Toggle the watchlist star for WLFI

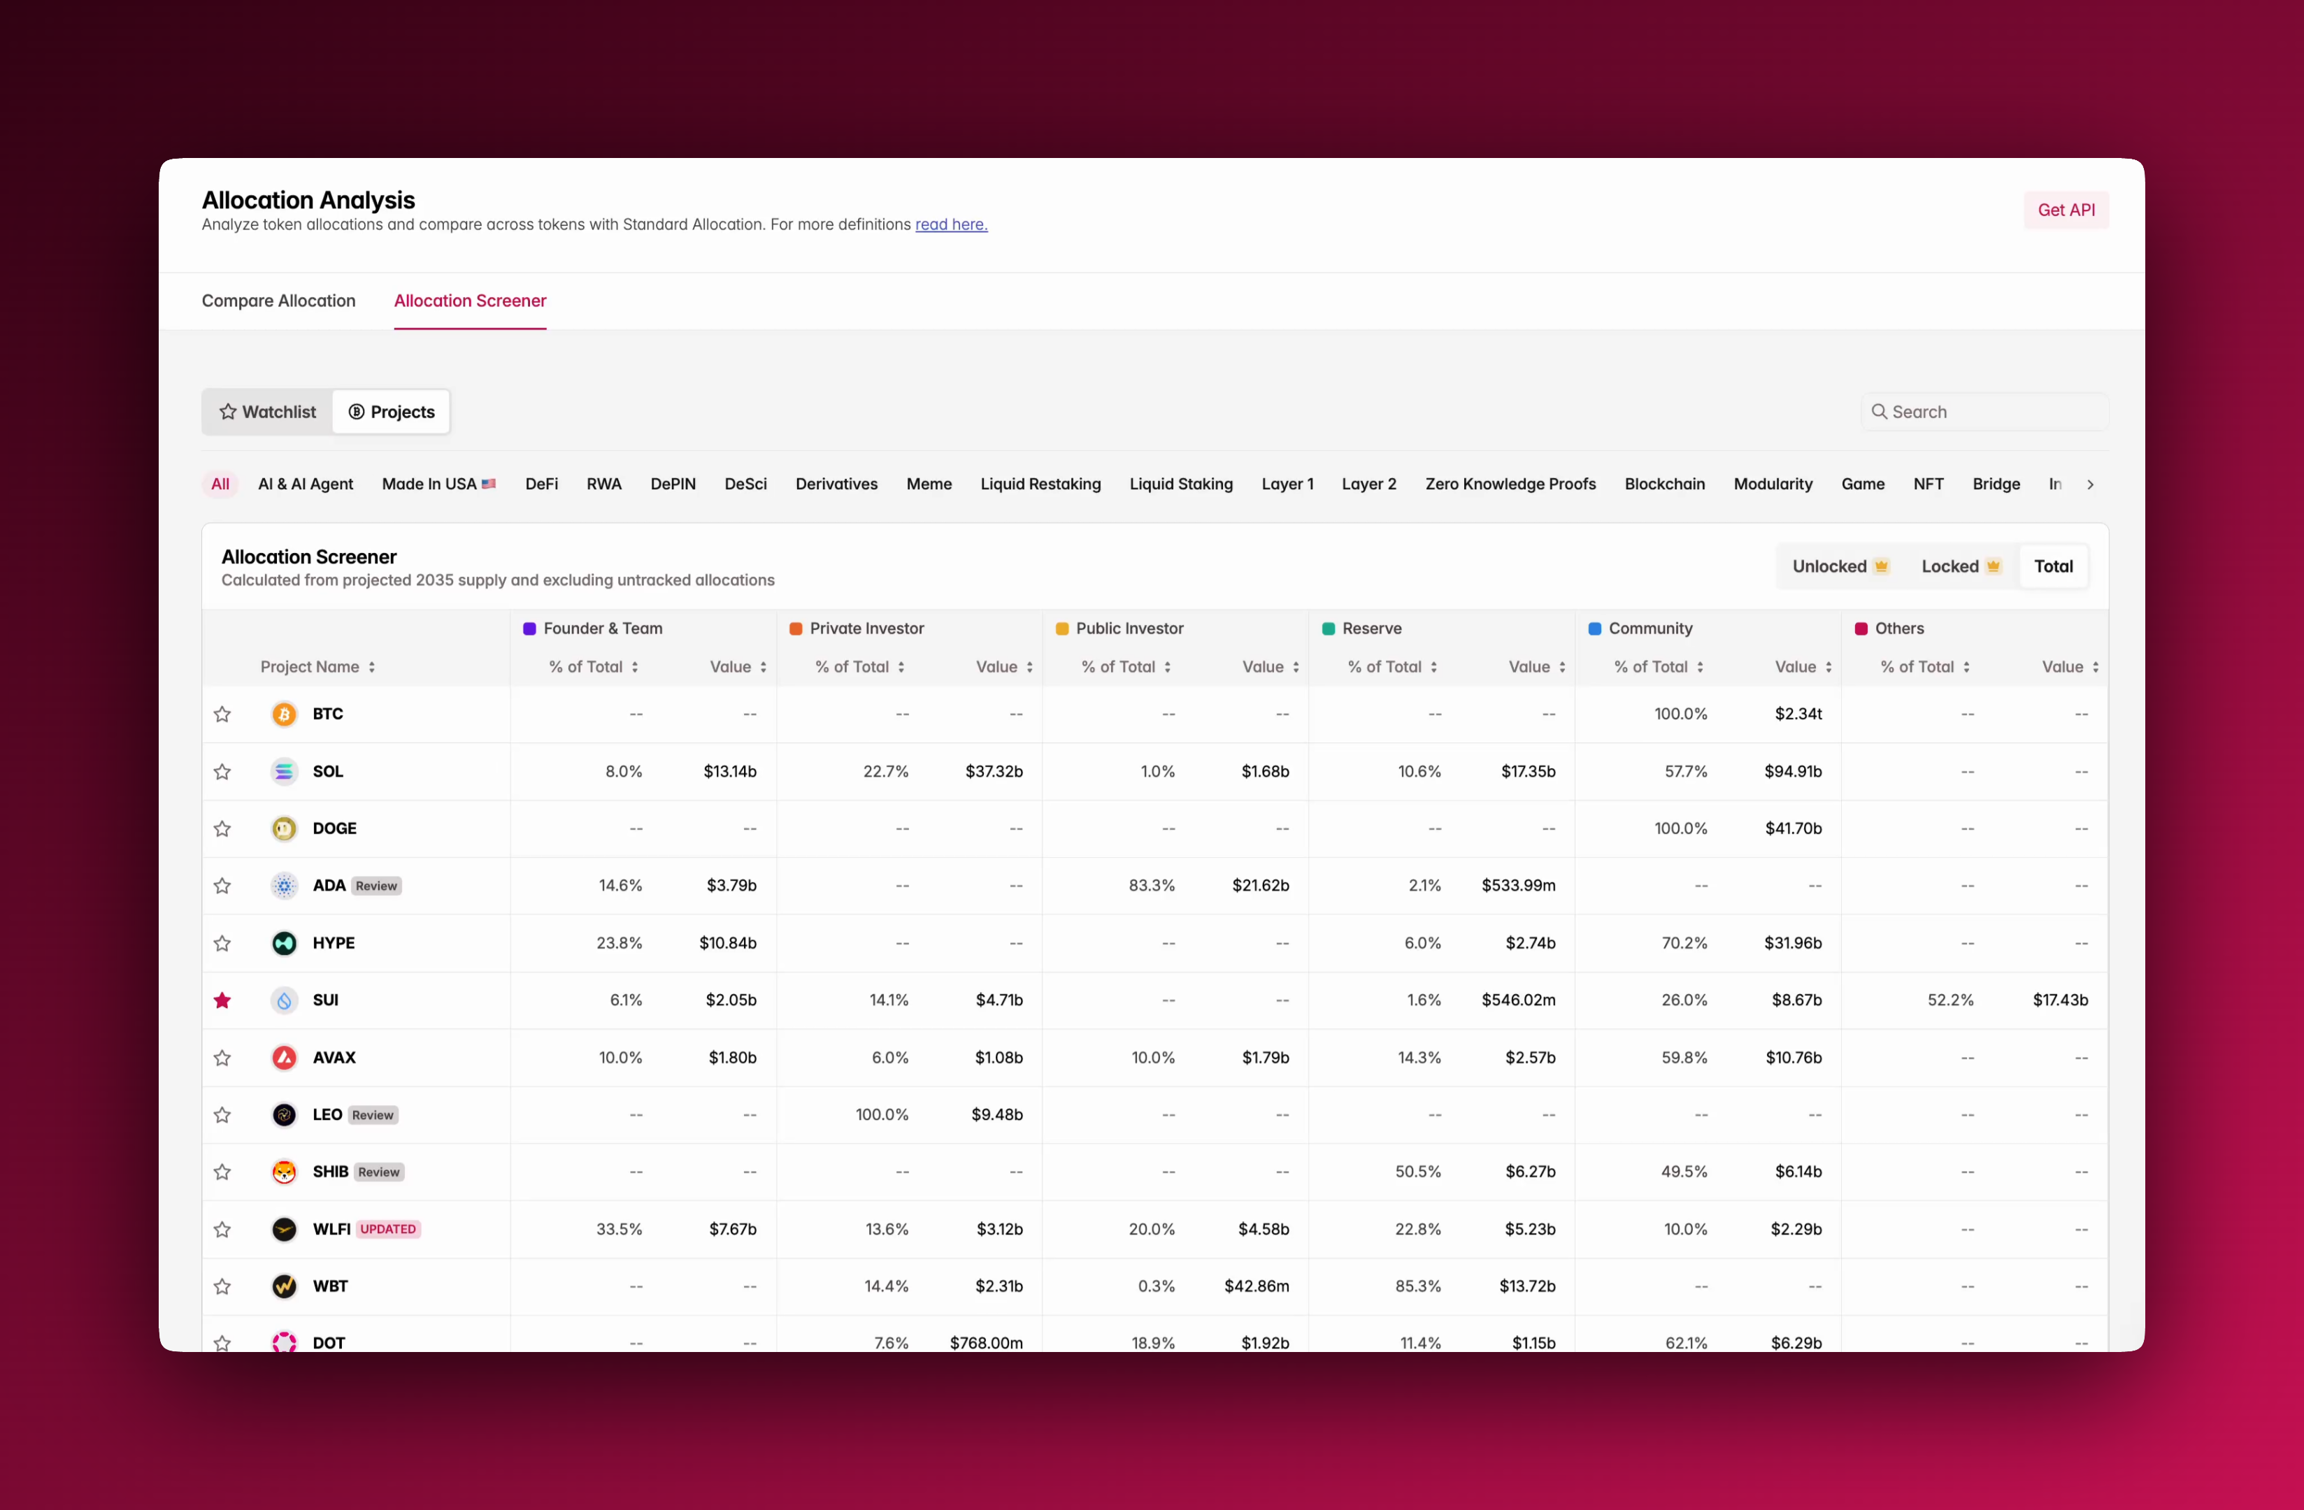point(222,1229)
